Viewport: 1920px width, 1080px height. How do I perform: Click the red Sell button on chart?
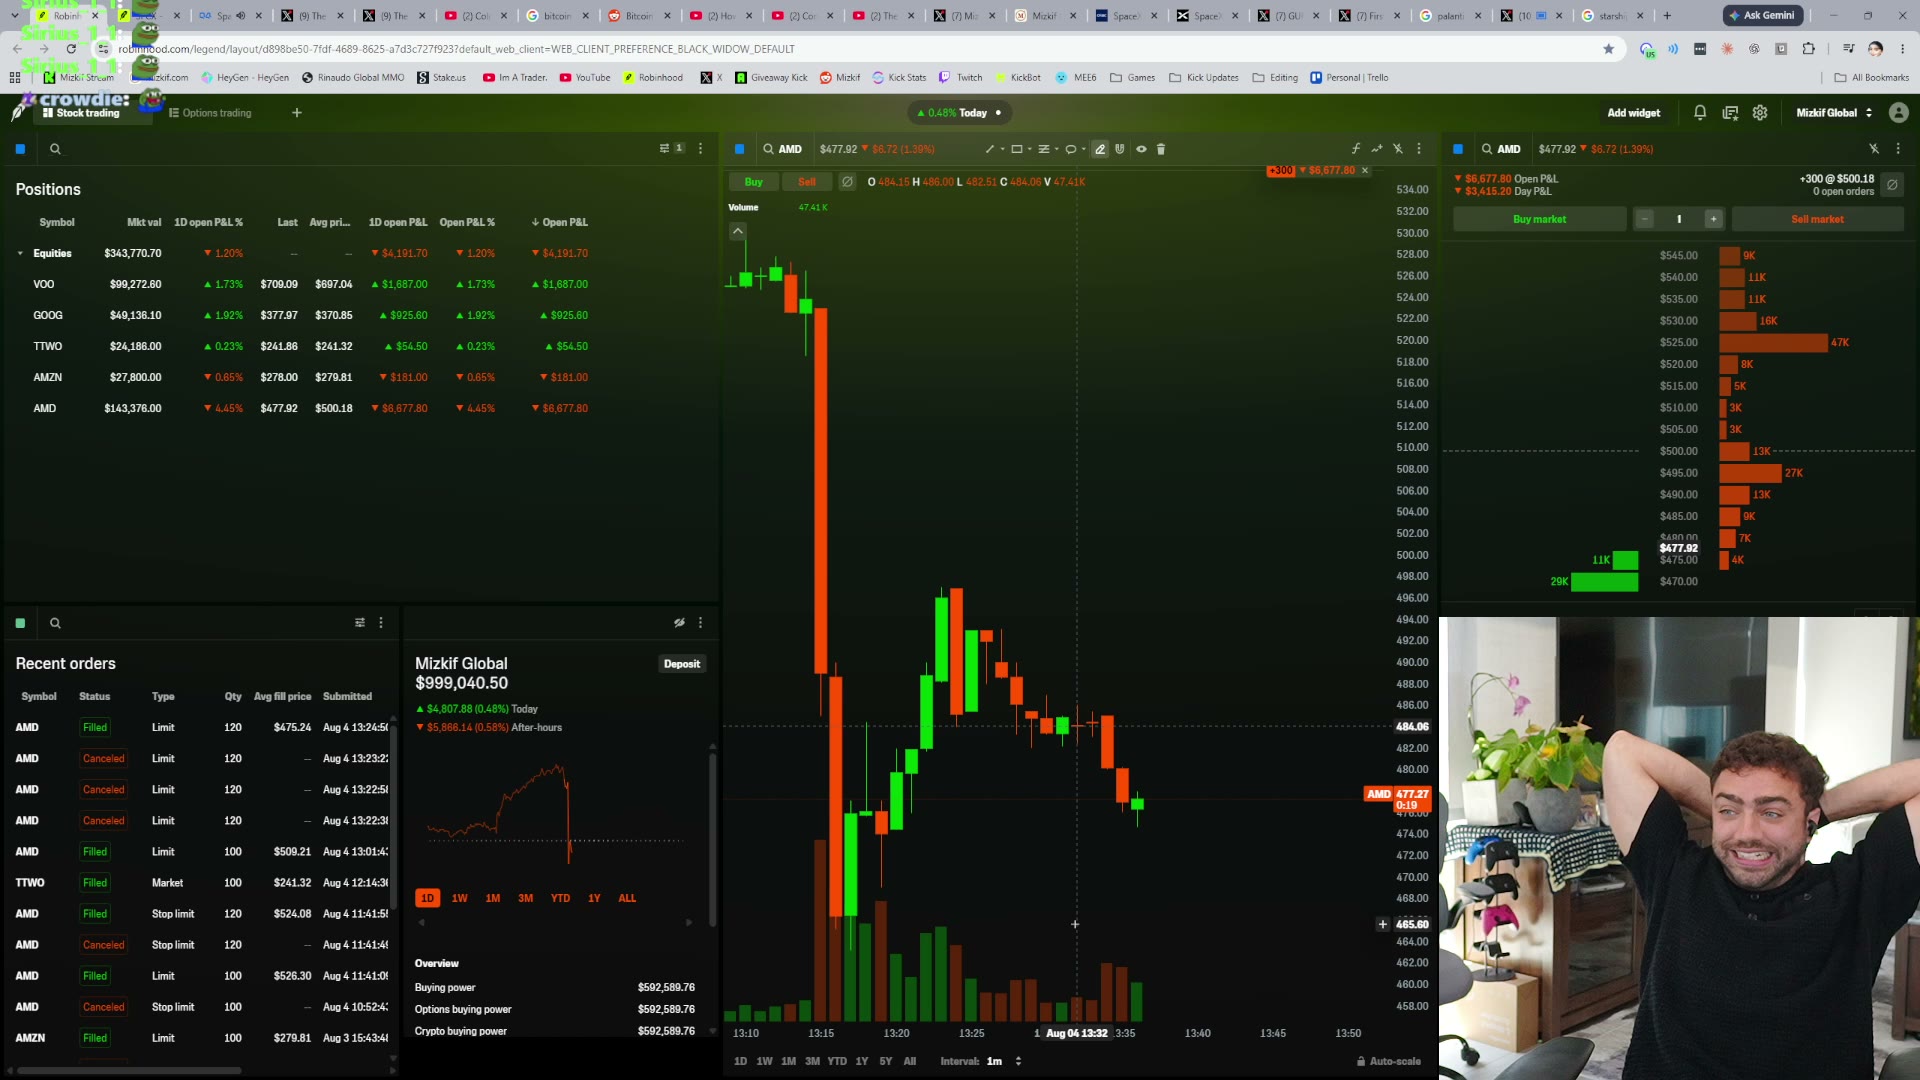point(807,182)
